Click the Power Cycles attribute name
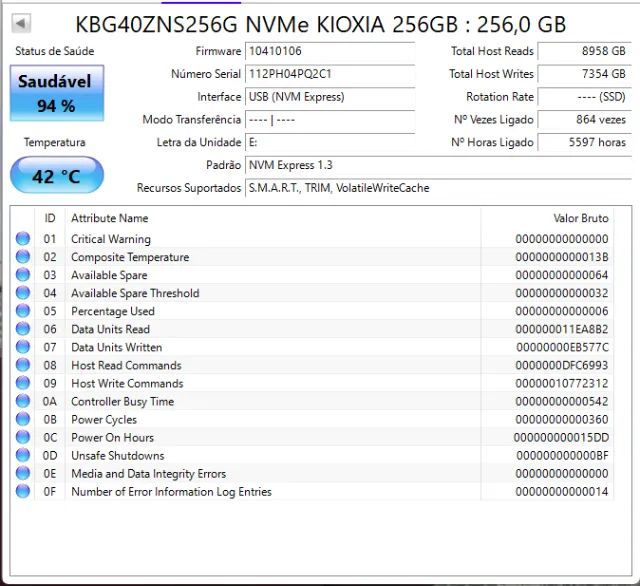Viewport: 640px width, 586px height. point(104,420)
